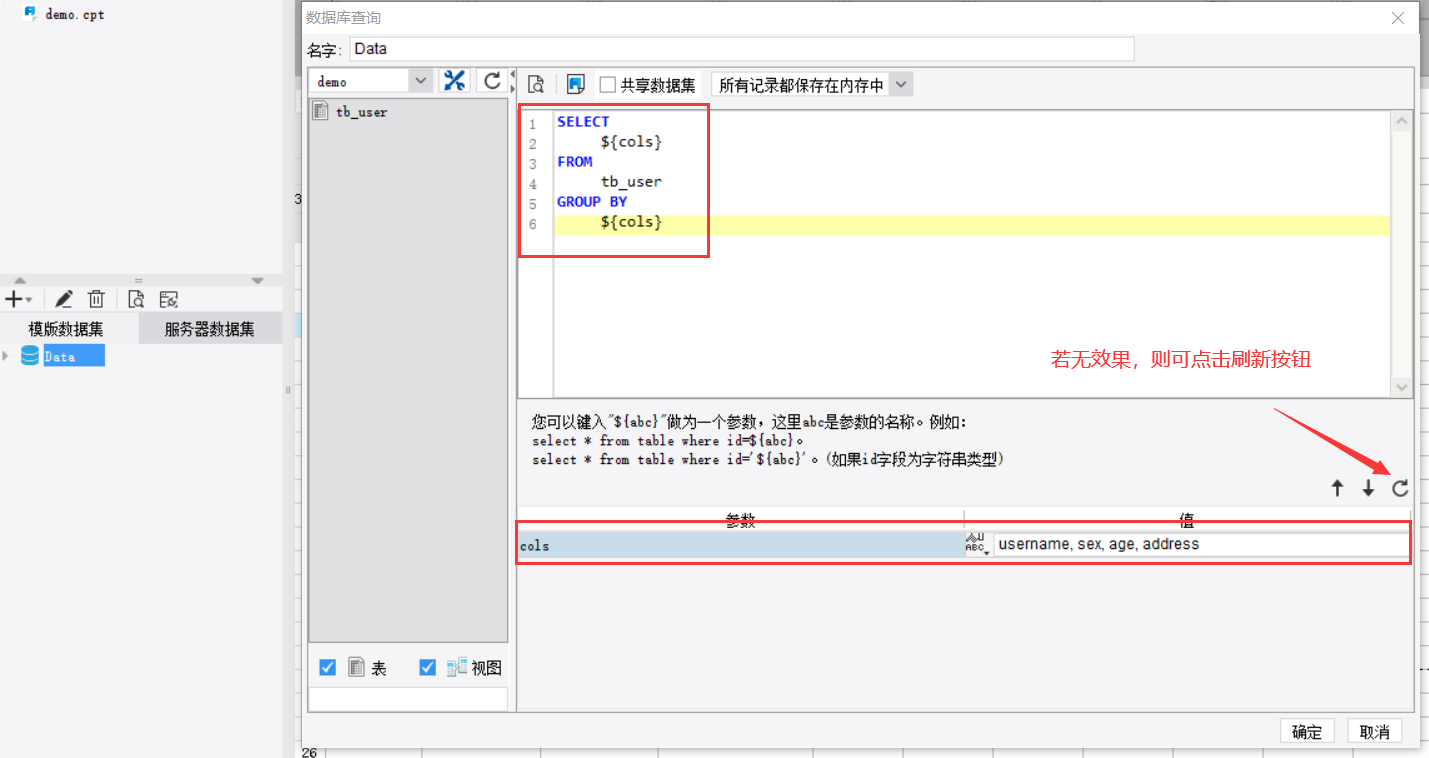Screen dimensions: 1429x758
Task: Delete dataset using trash icon
Action: [96, 299]
